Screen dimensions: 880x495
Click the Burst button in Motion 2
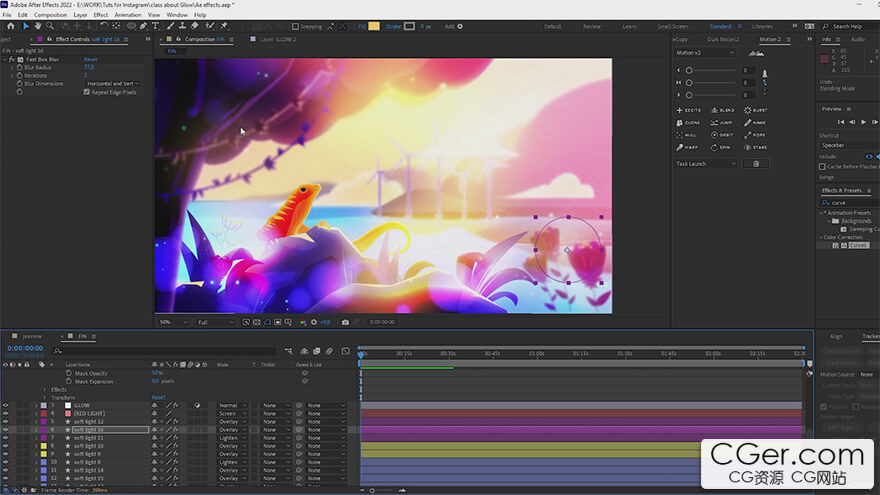[755, 110]
